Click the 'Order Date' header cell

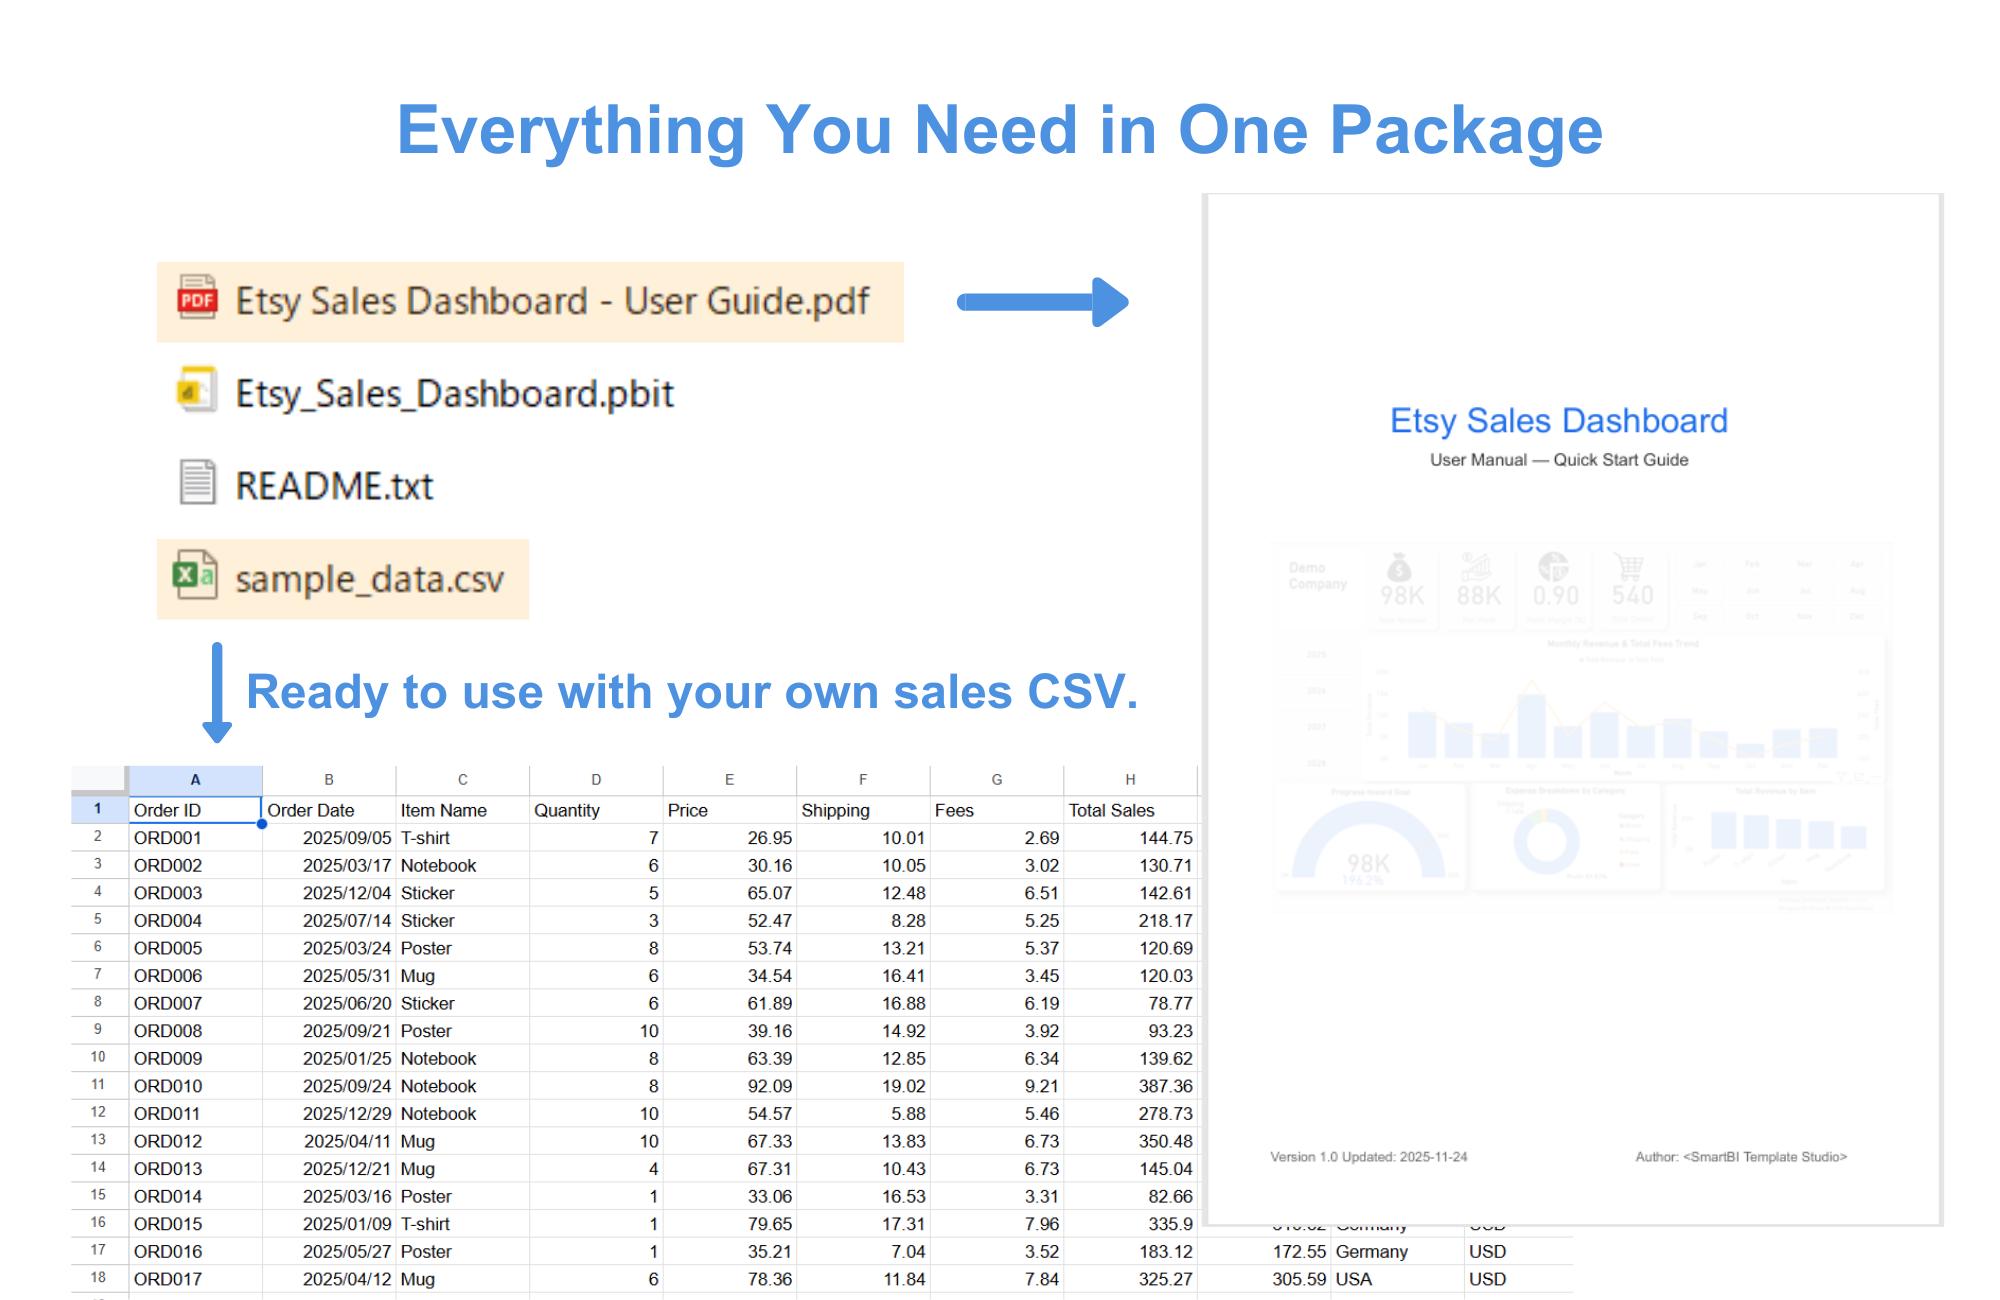(x=329, y=810)
